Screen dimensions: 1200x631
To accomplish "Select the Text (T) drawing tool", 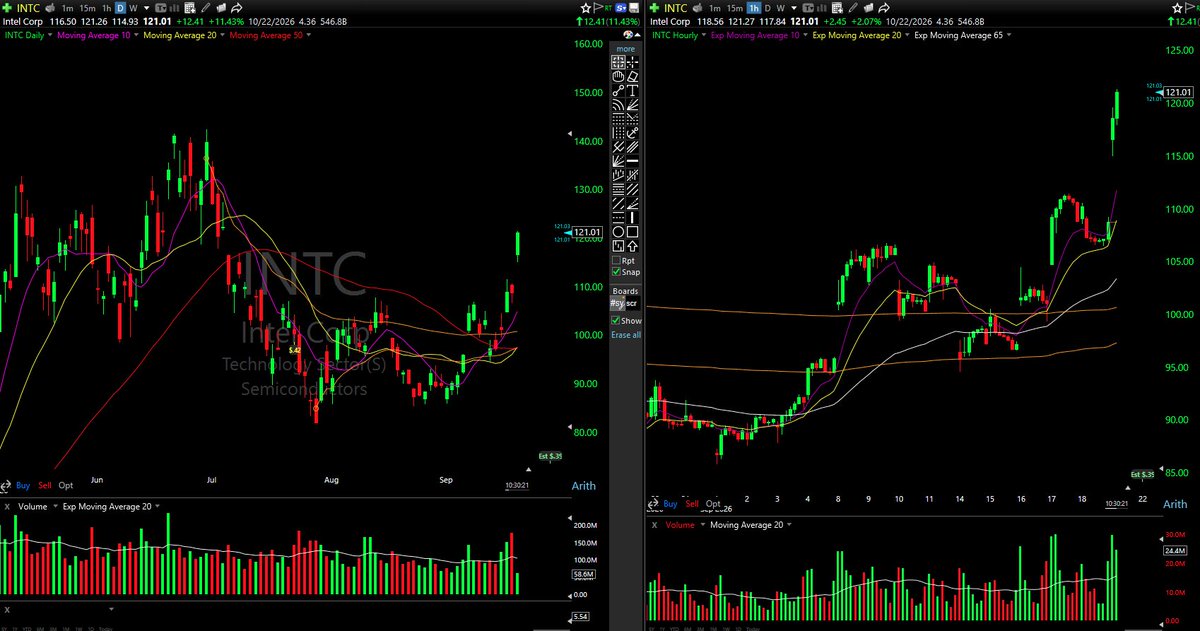I will click(633, 89).
